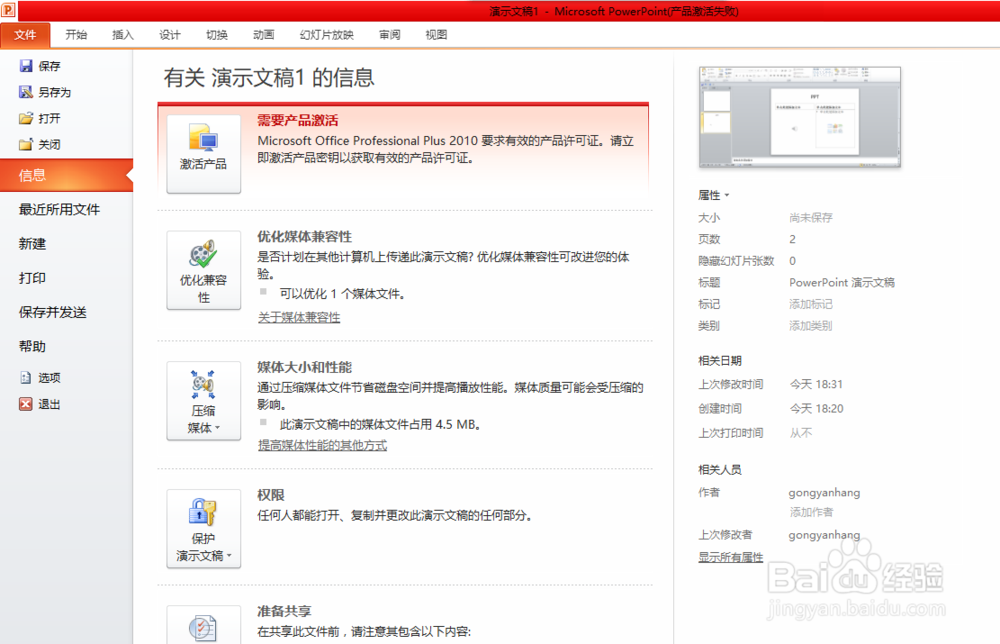Click the 今天 18:20 creation time
Image resolution: width=1000 pixels, height=644 pixels.
pyautogui.click(x=816, y=408)
